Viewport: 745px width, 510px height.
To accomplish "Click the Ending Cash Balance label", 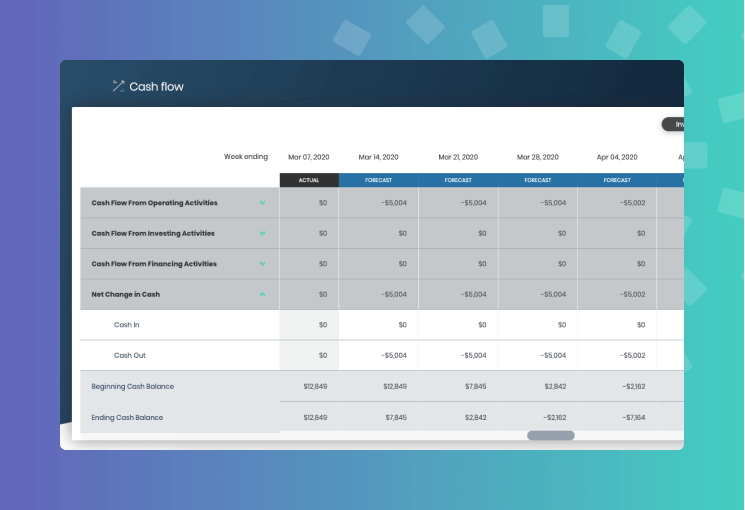I will [x=127, y=417].
